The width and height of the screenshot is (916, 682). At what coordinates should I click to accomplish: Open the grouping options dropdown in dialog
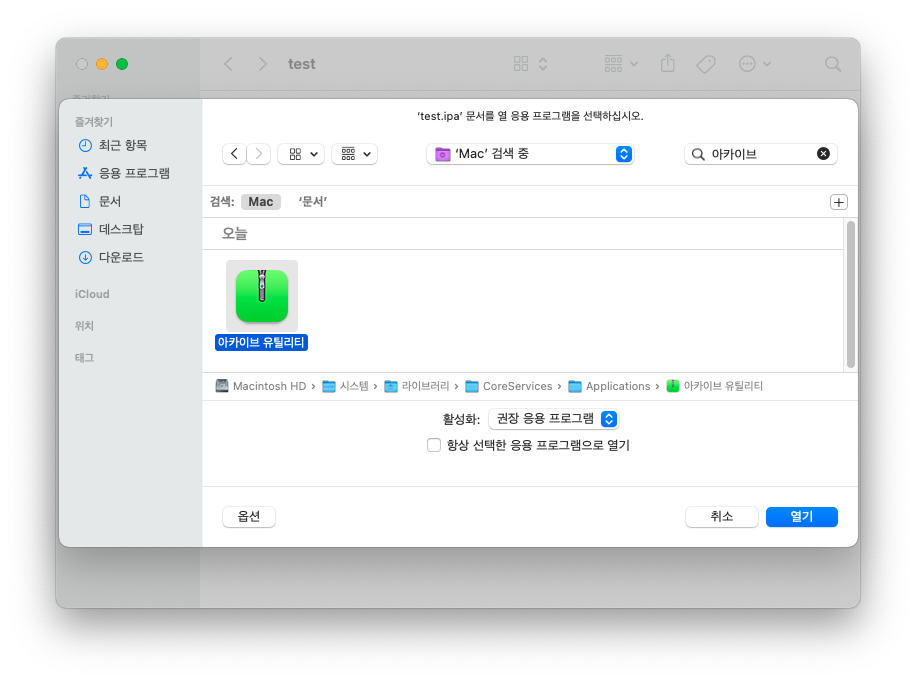coord(355,154)
